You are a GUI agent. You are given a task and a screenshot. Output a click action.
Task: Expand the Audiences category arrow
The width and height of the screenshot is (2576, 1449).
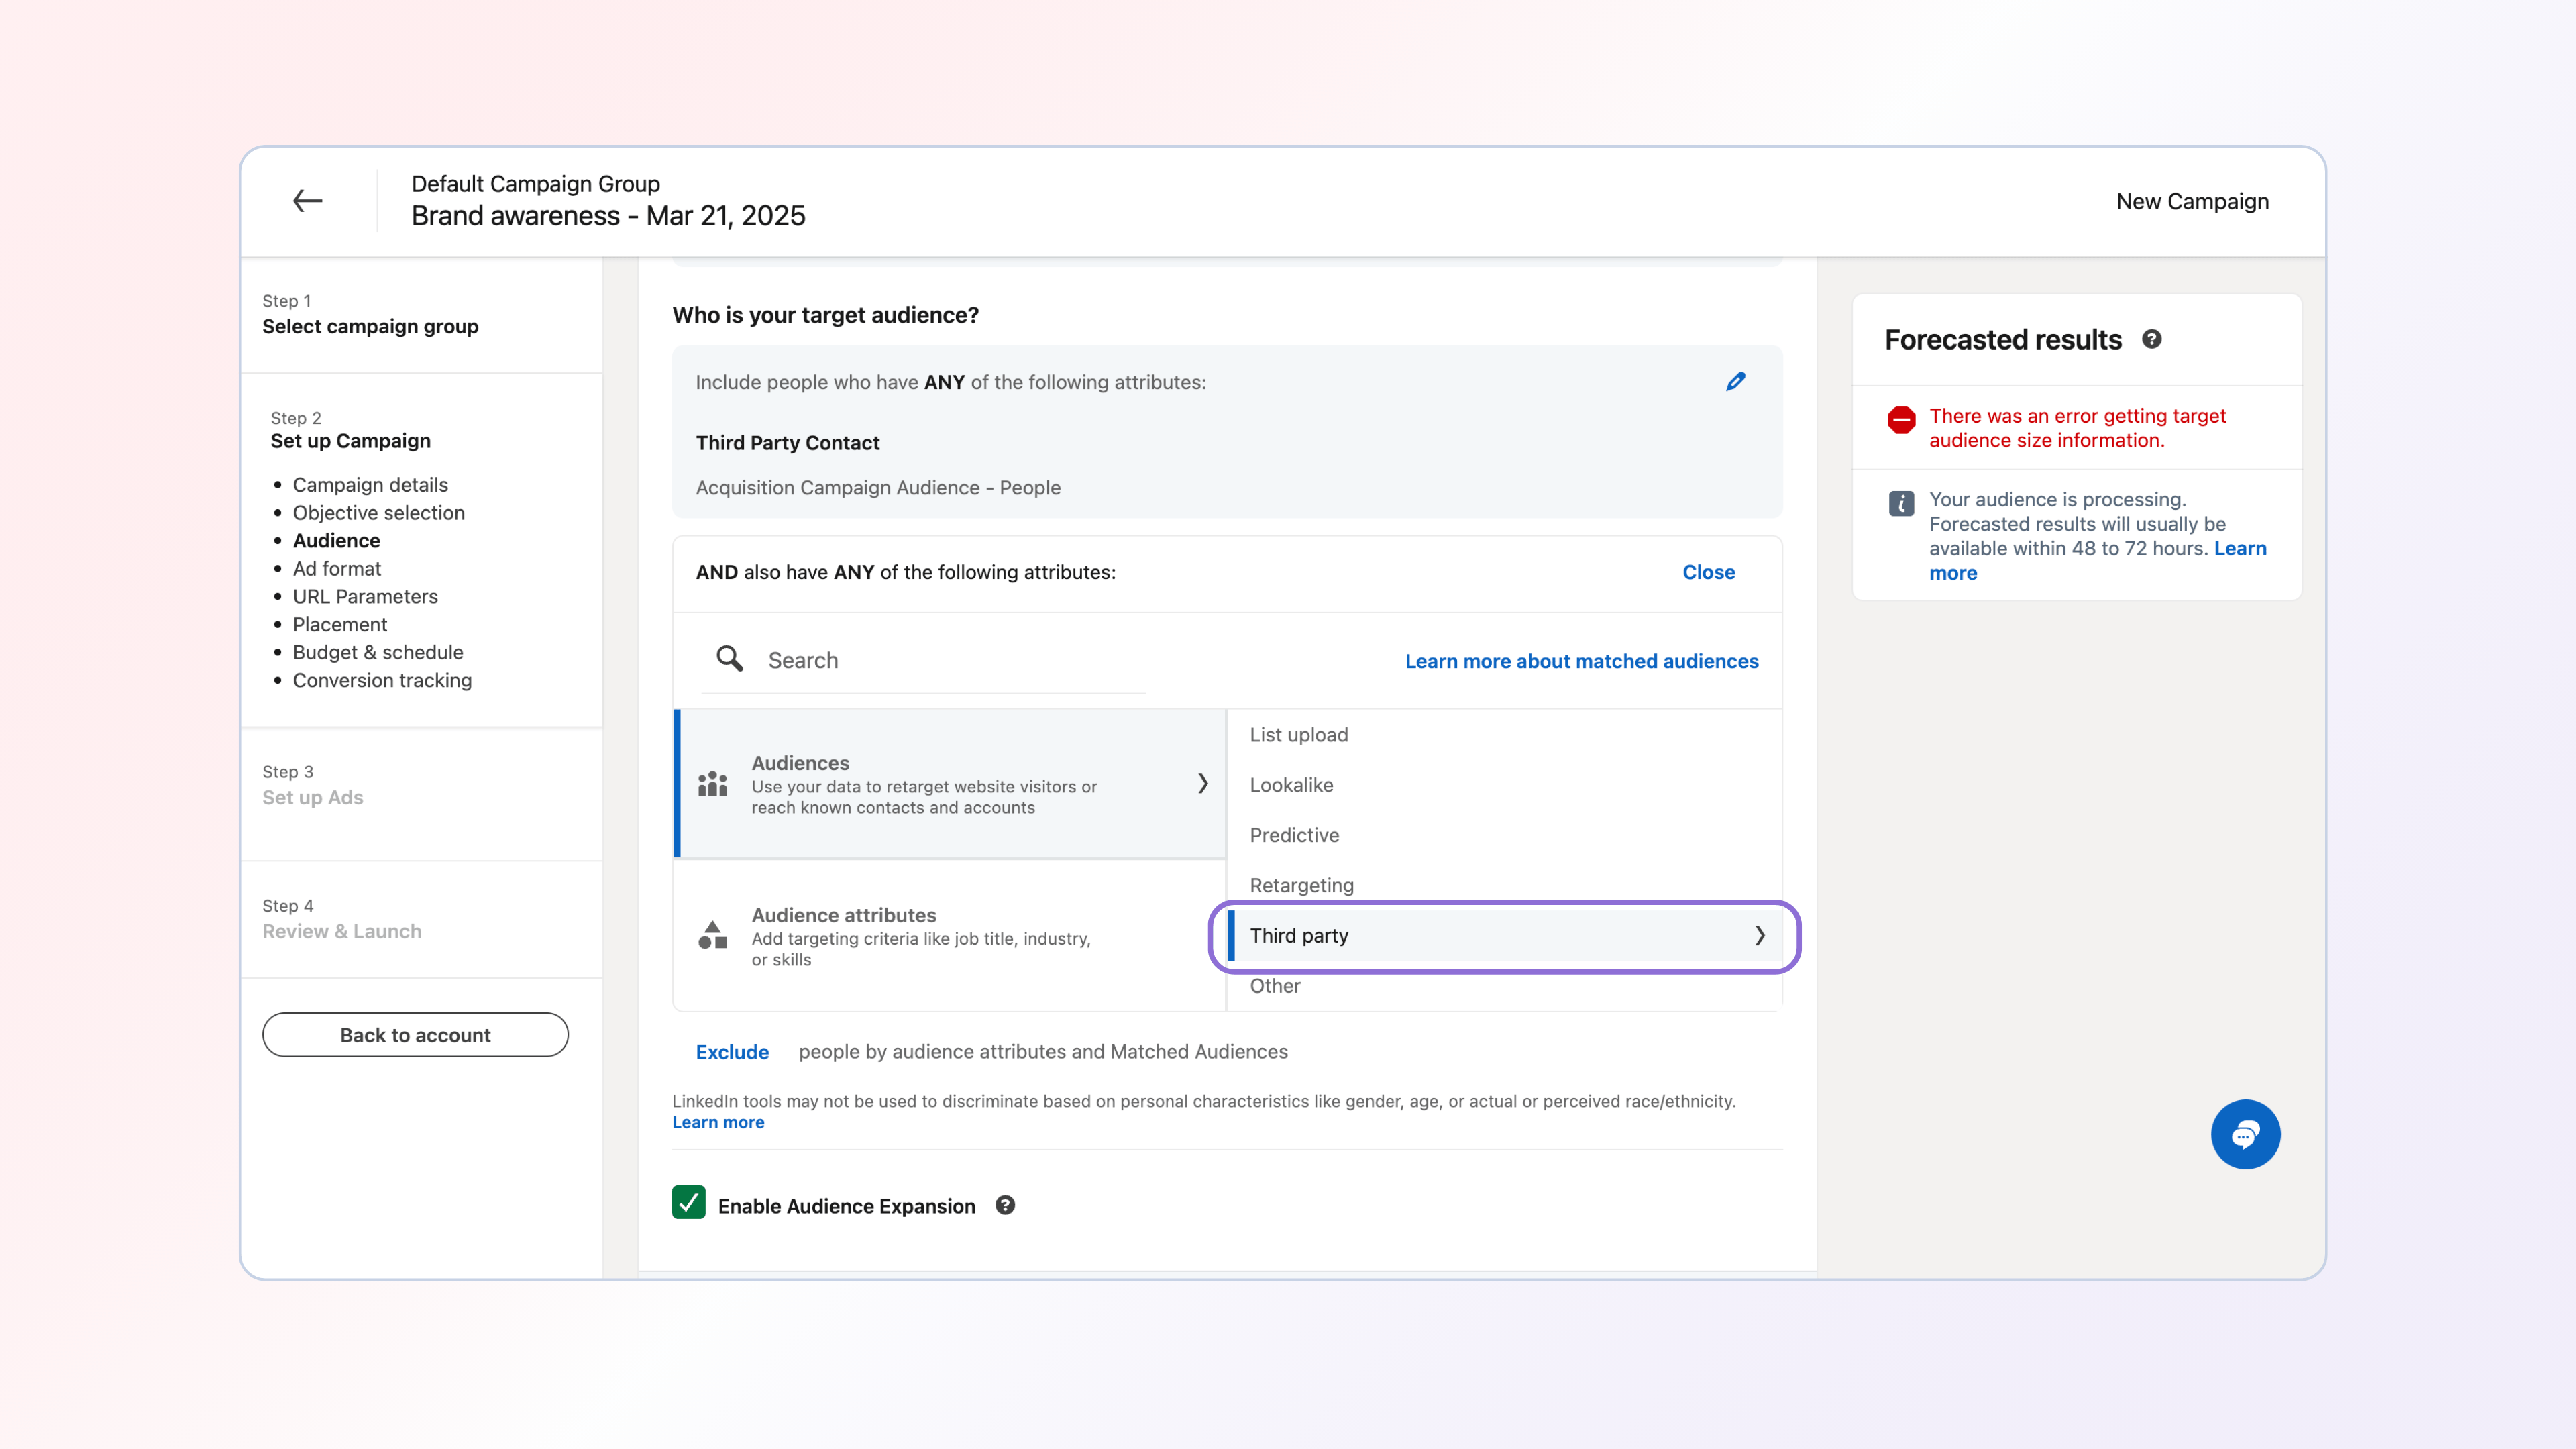coord(1202,783)
